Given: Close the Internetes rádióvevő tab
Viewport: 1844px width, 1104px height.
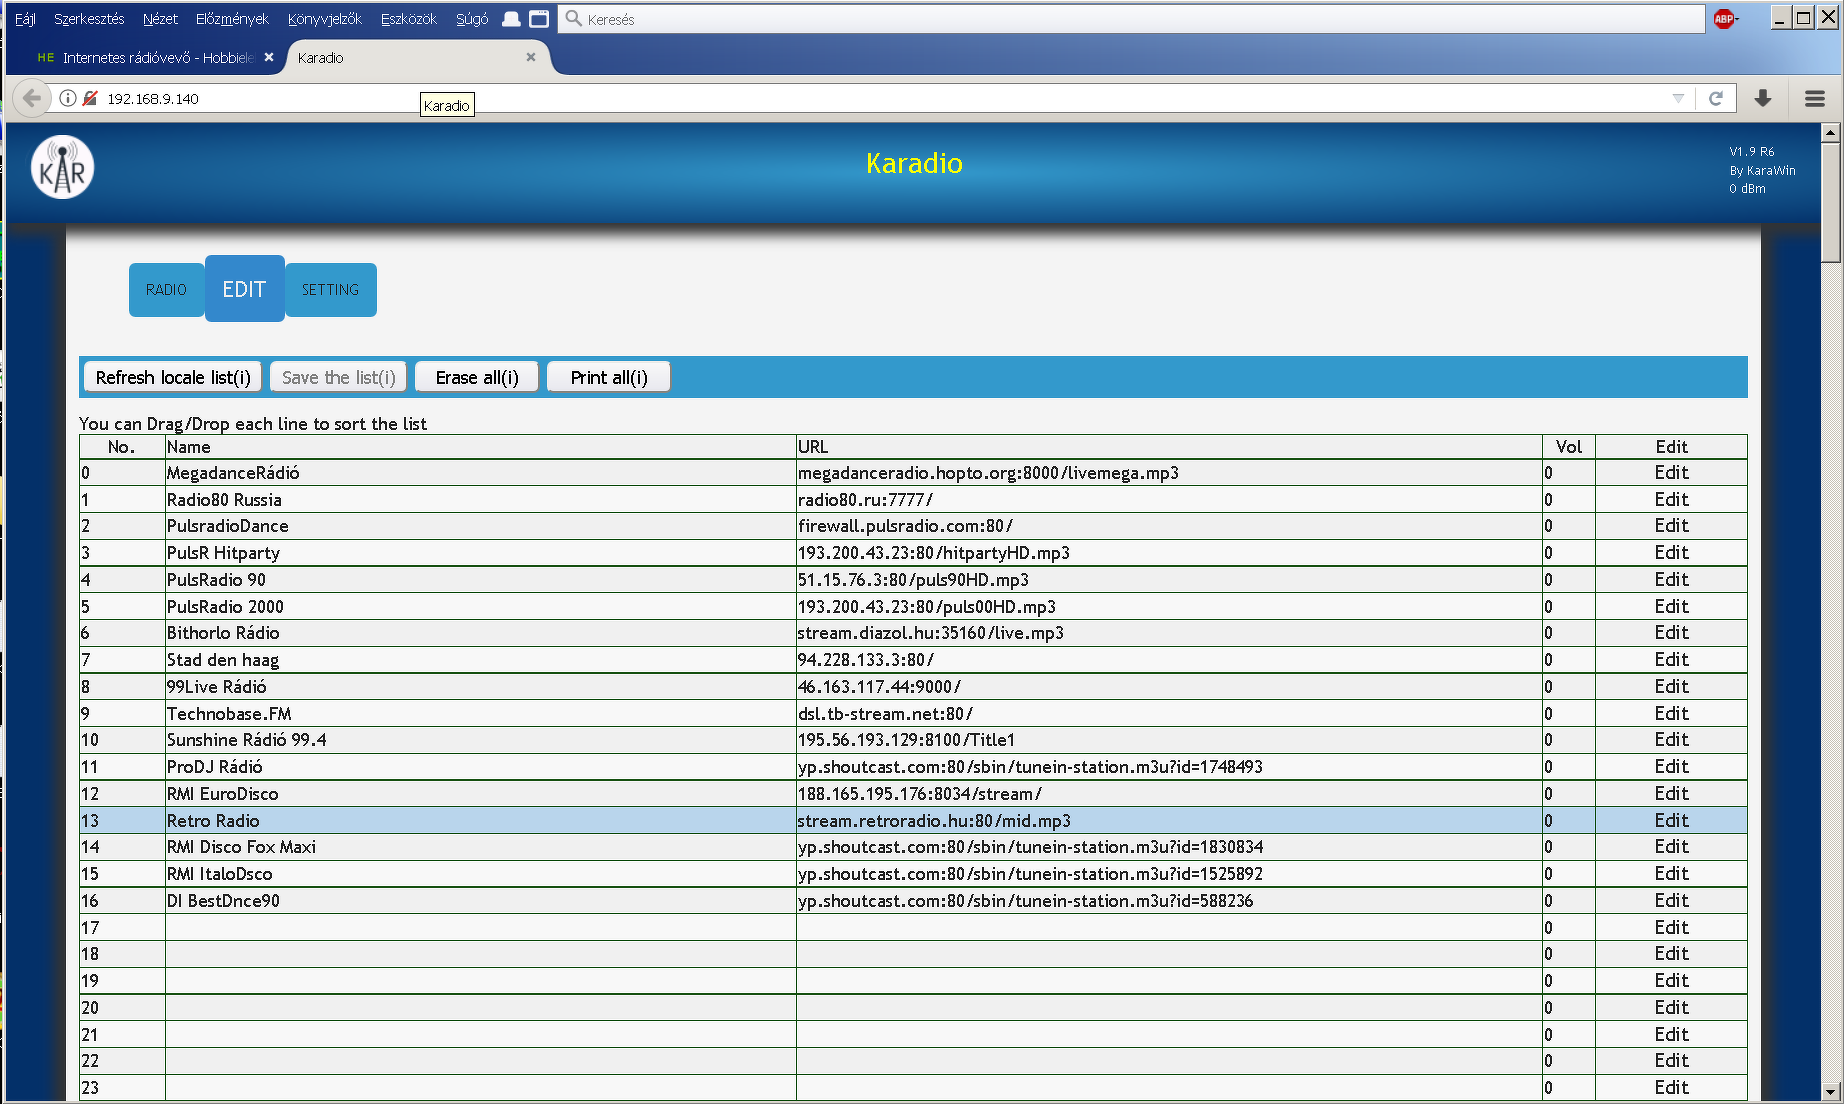Looking at the screenshot, I should click(x=269, y=58).
